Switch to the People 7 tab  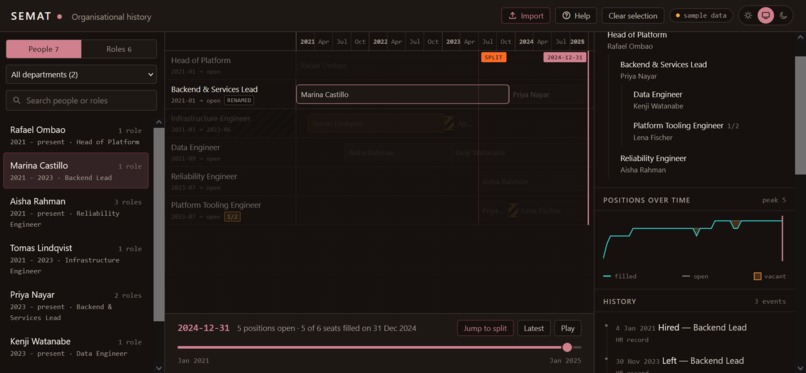point(44,49)
